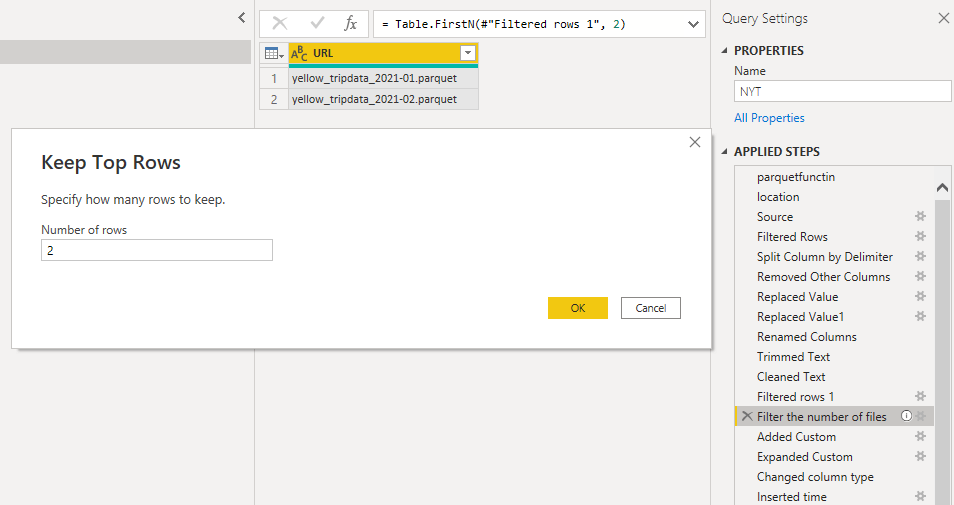The width and height of the screenshot is (954, 505).
Task: Open gear settings for Split Column by Delimiter
Action: pyautogui.click(x=921, y=257)
